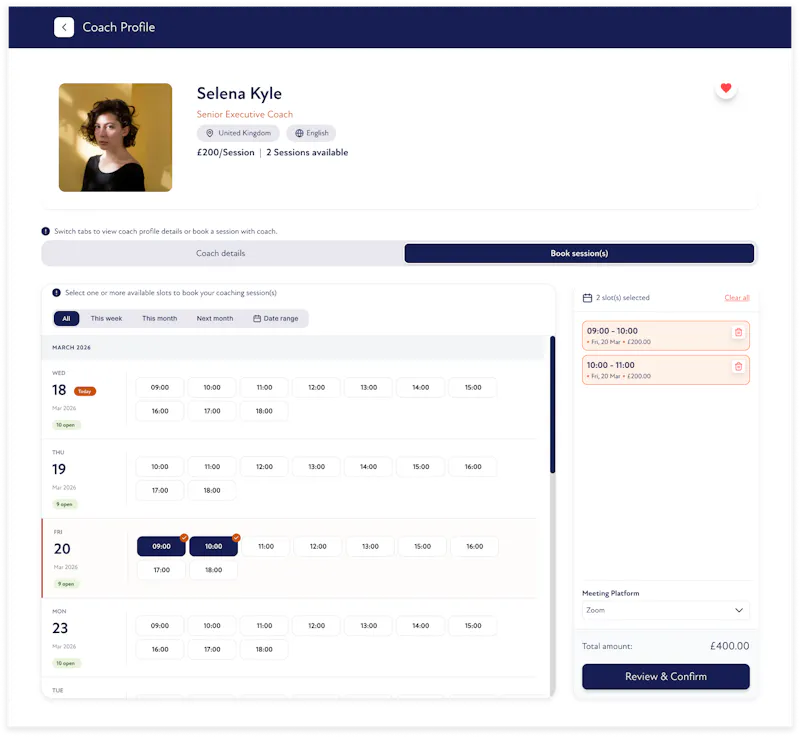Go back using the chevron button
Image resolution: width=800 pixels, height=737 pixels.
(64, 27)
